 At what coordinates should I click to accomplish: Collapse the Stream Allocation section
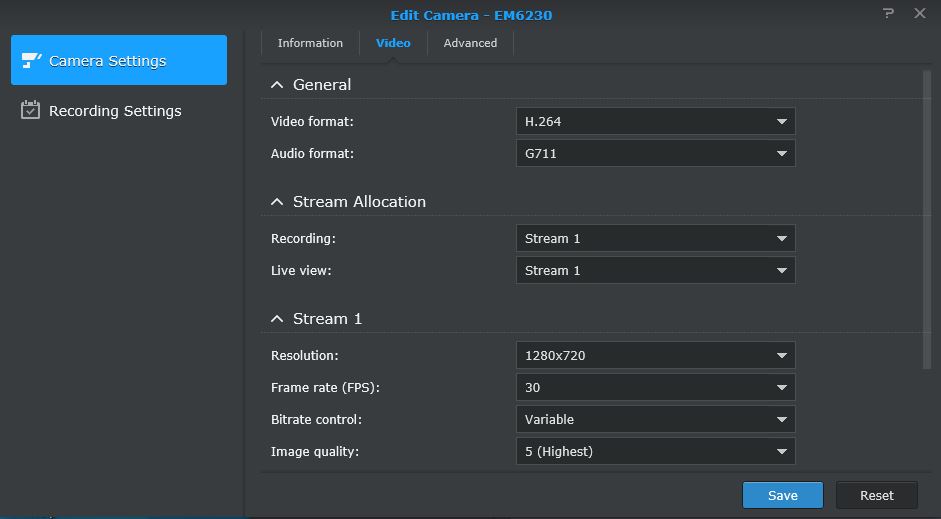coord(277,202)
